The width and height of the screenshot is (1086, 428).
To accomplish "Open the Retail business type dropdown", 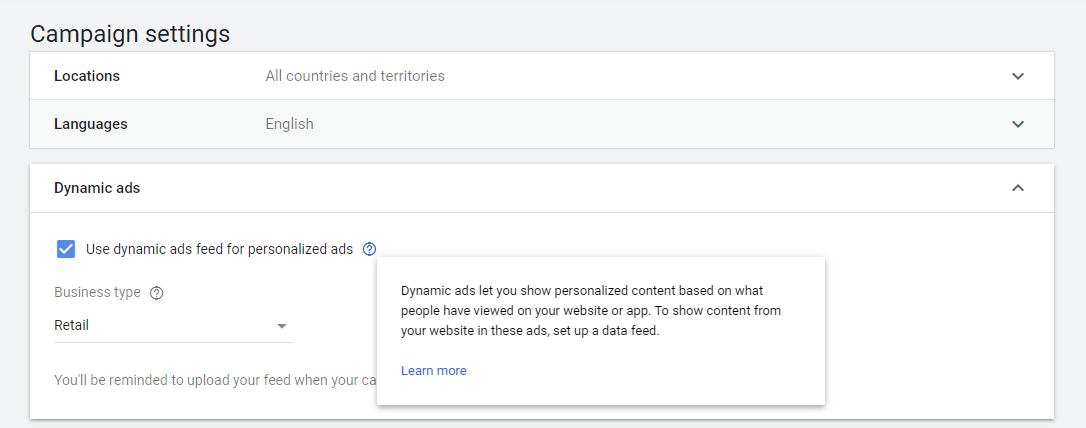I will tap(173, 326).
